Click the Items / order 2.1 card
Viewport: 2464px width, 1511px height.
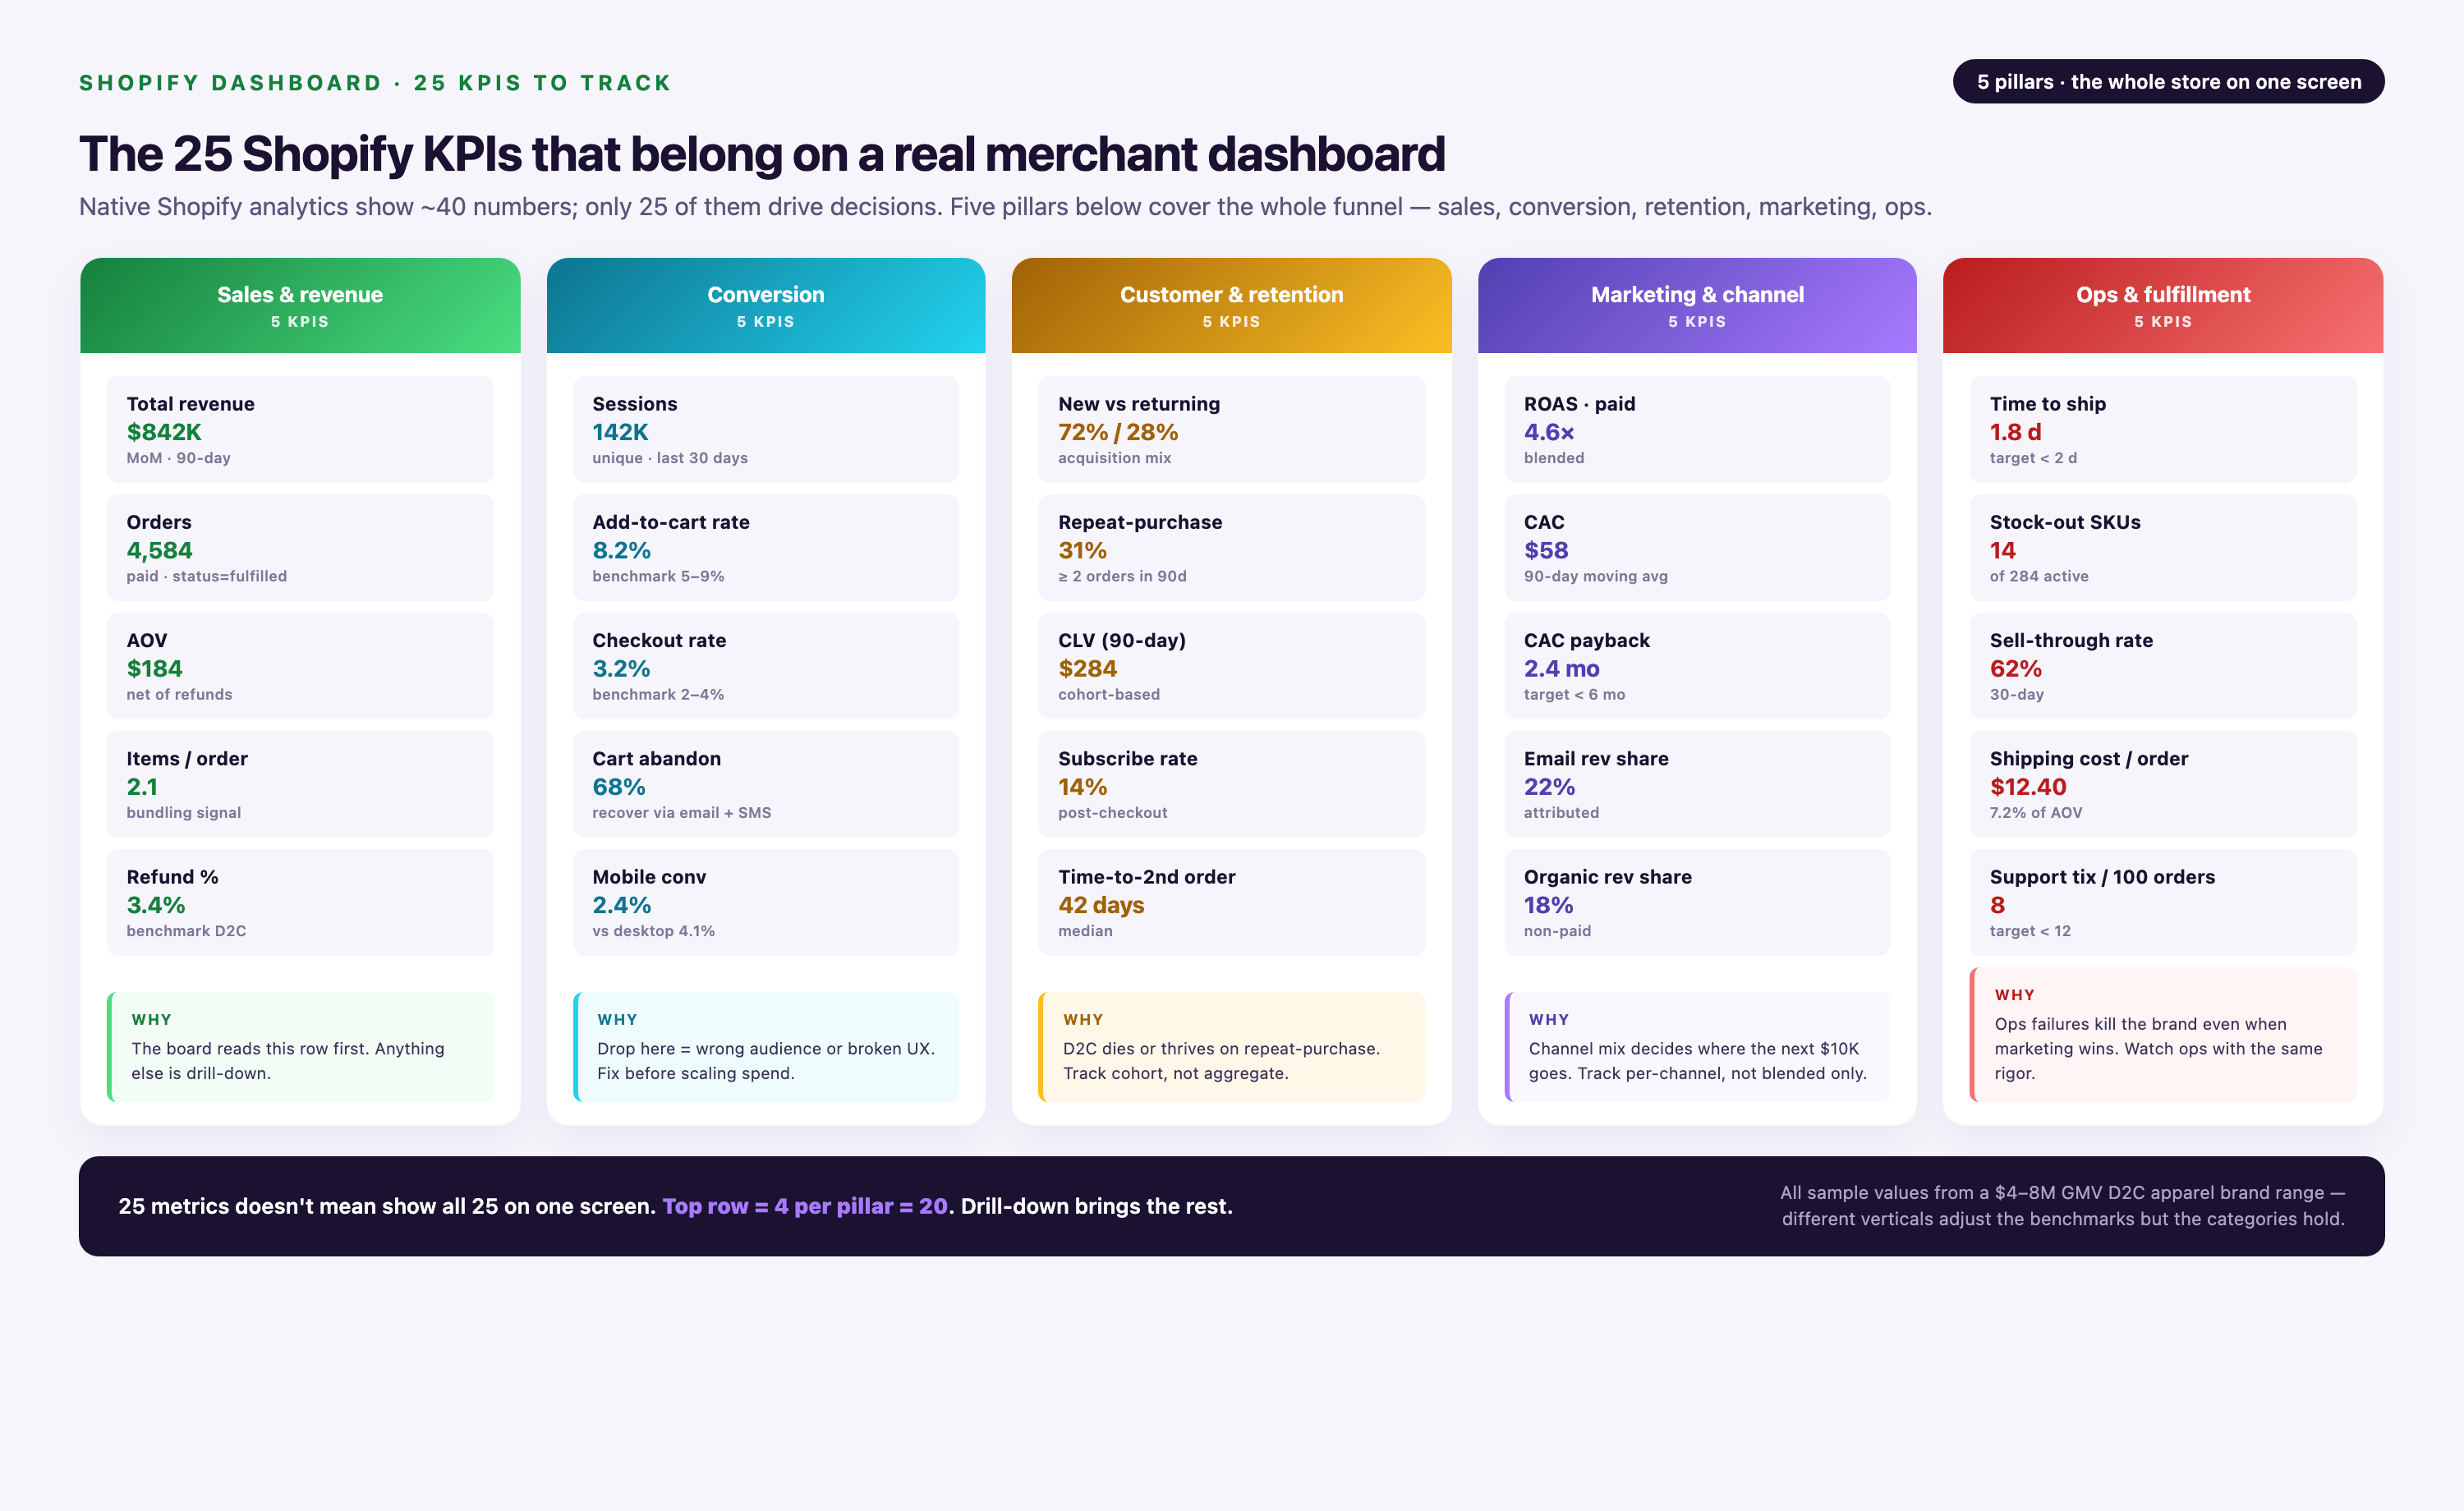tap(300, 784)
